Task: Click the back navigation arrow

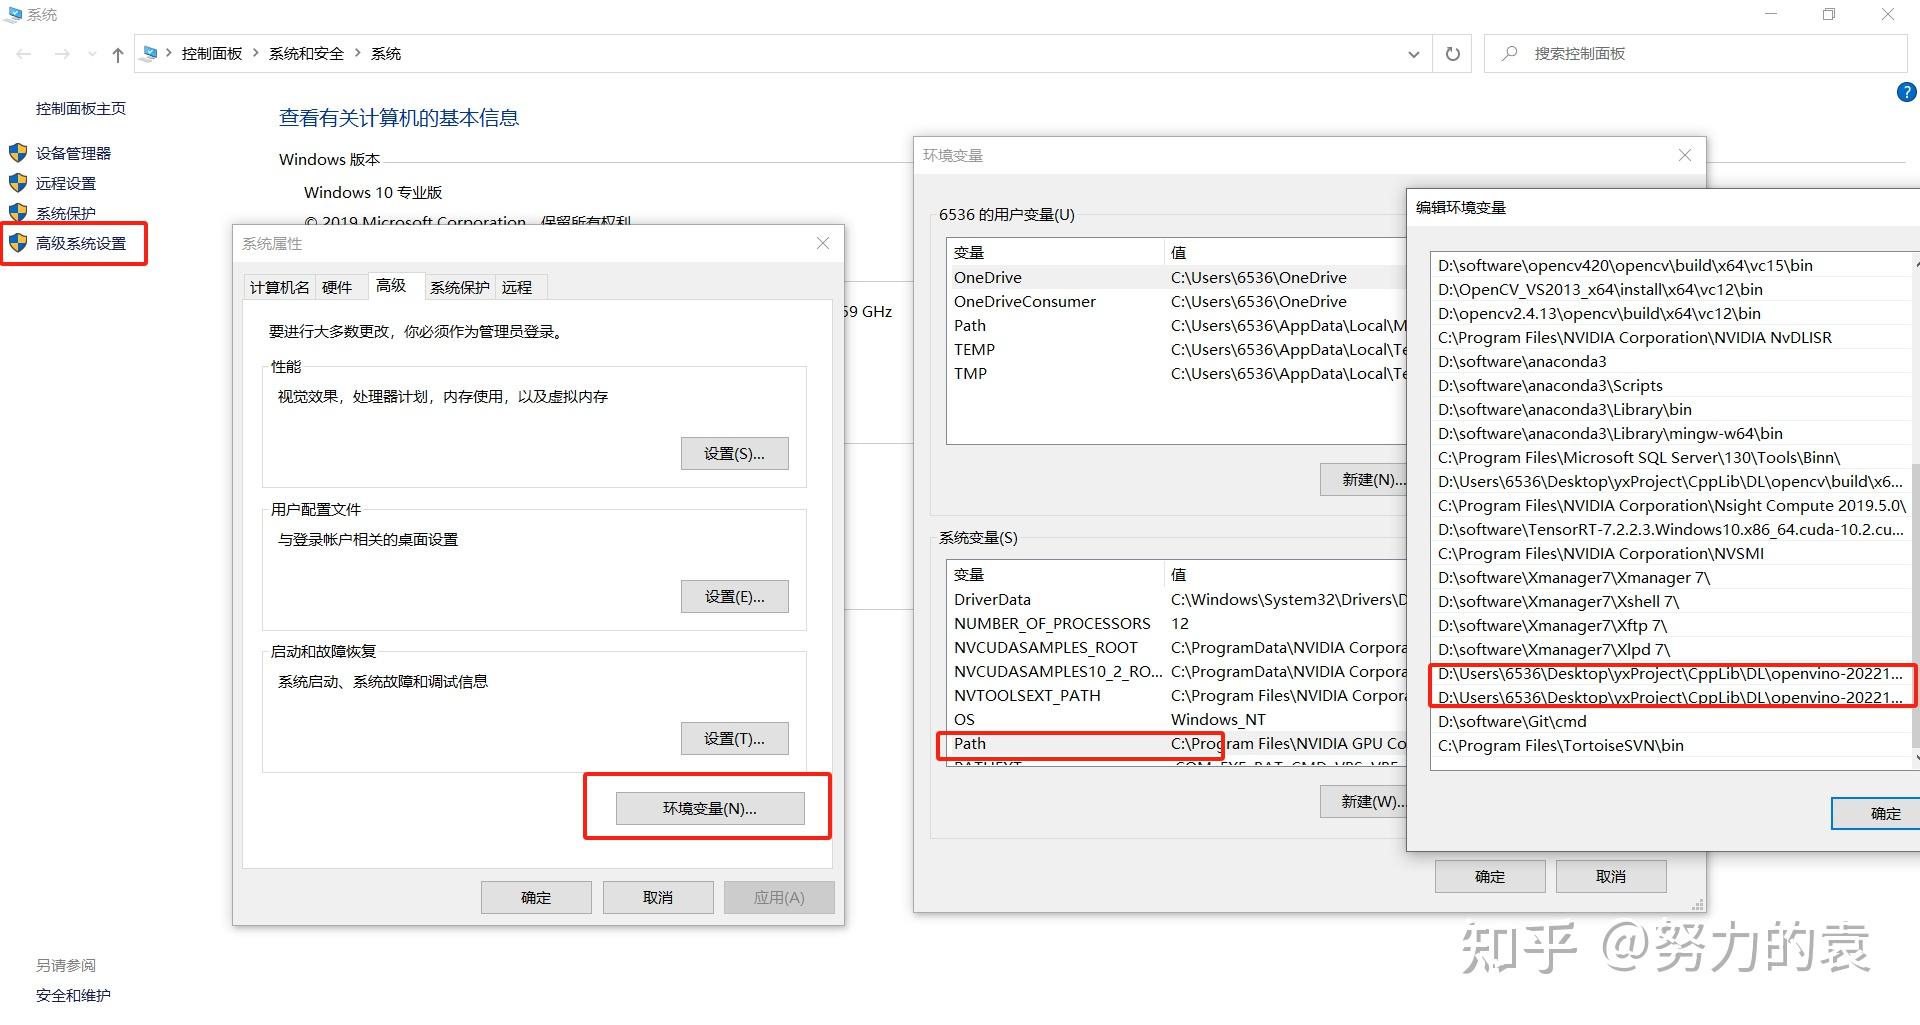Action: coord(24,54)
